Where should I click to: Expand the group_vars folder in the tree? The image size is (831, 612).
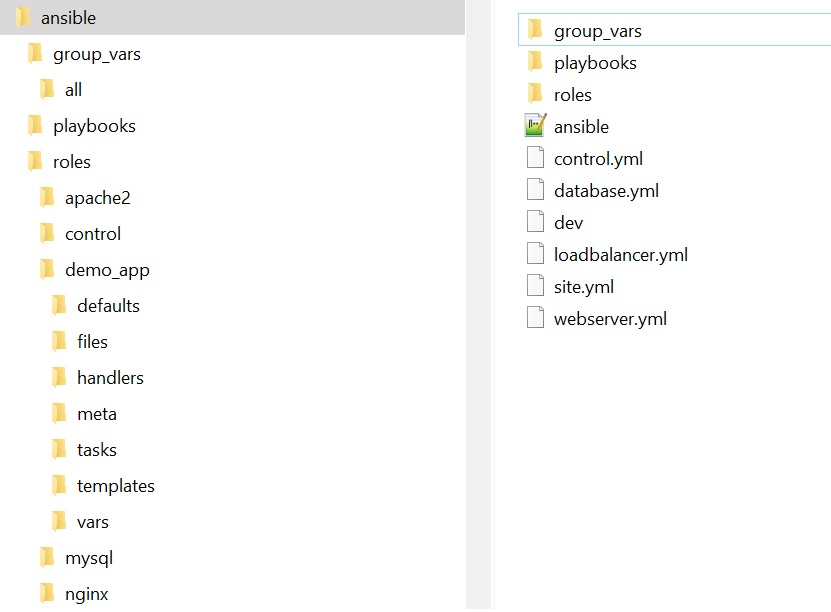click(x=96, y=54)
